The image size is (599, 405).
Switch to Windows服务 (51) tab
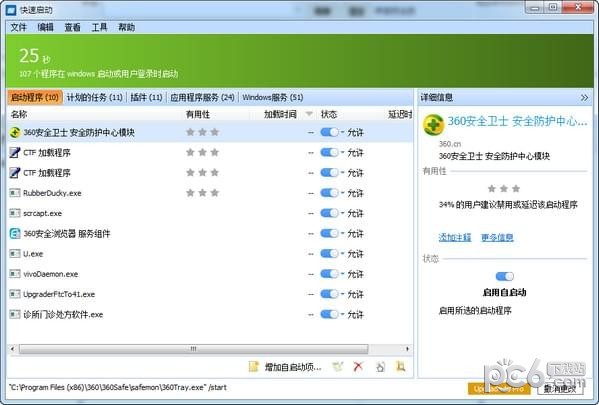[x=273, y=97]
